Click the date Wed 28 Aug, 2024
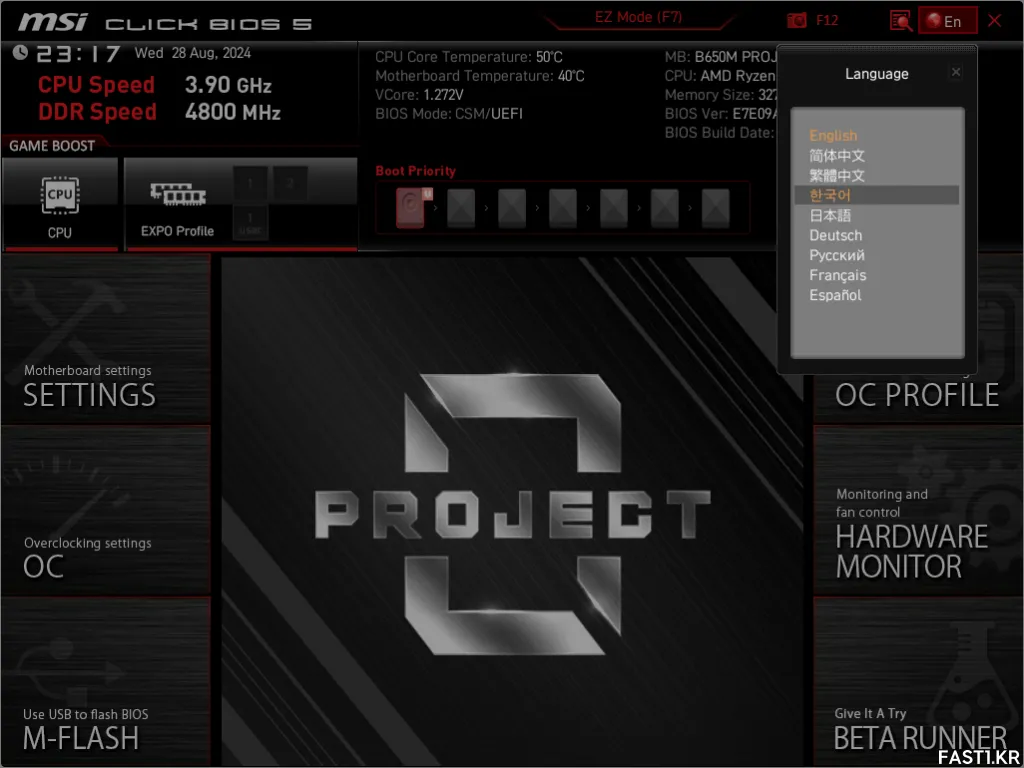 coord(193,53)
